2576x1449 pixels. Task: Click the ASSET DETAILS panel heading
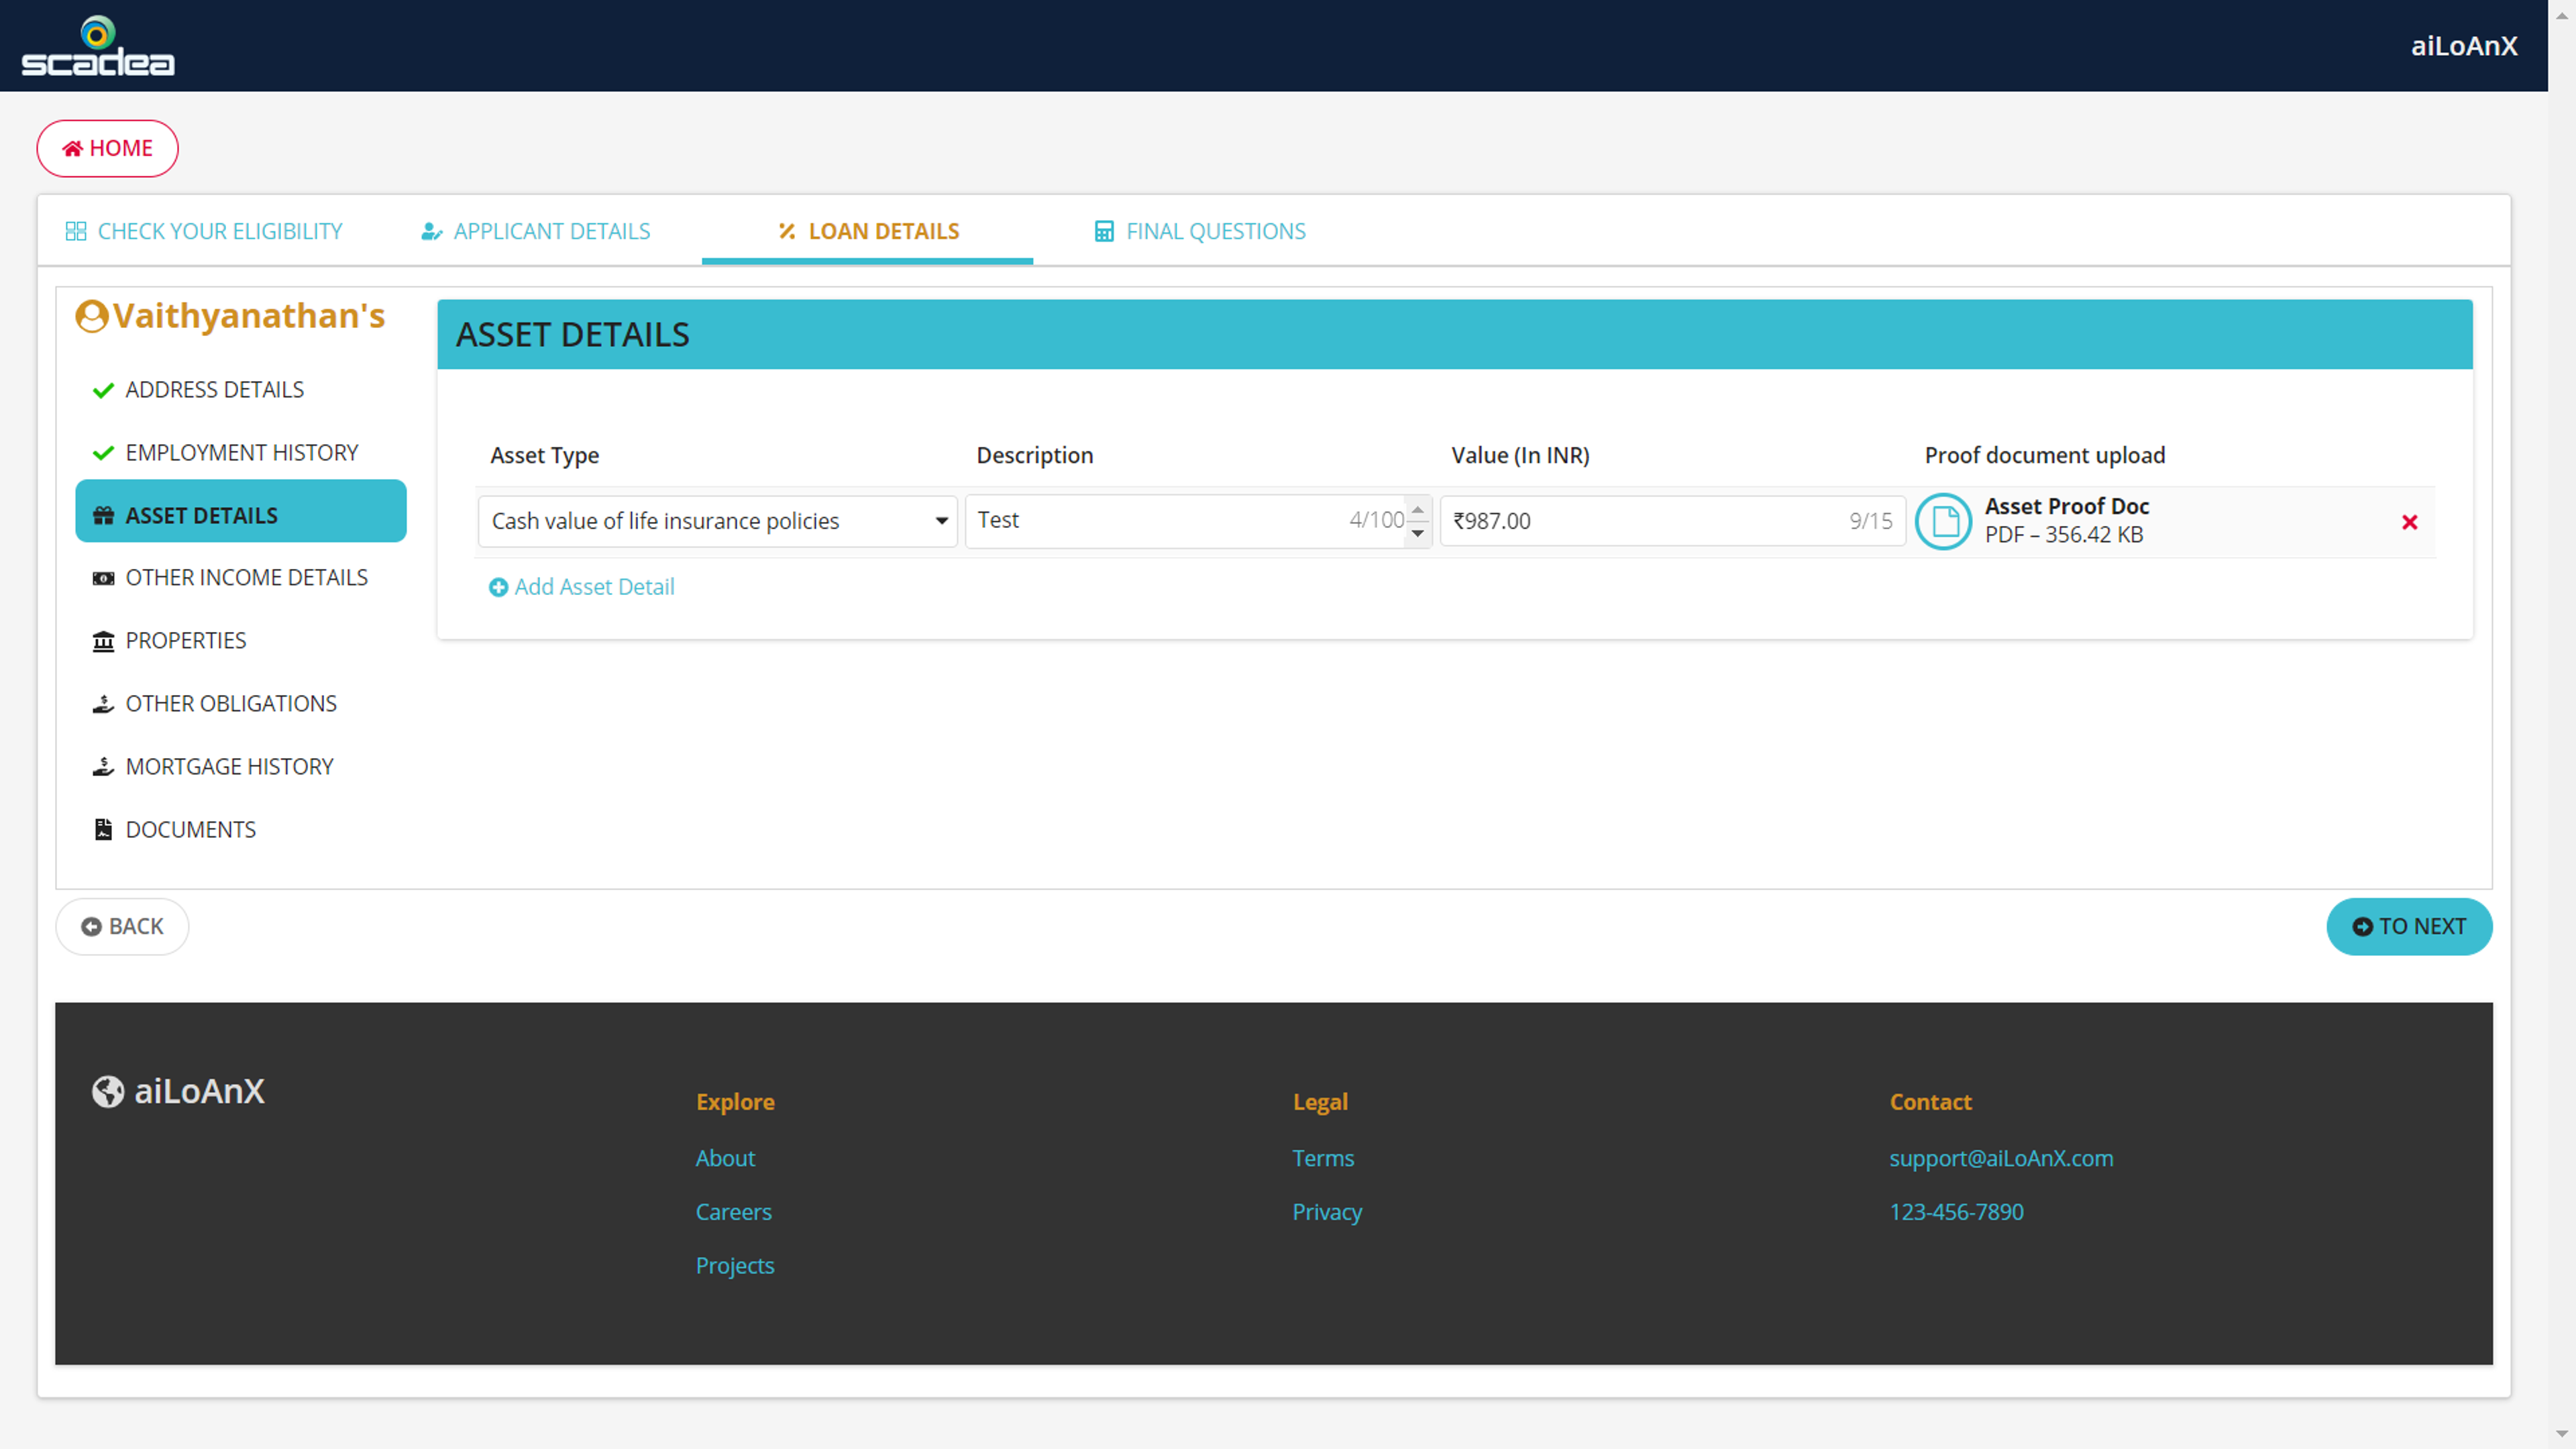coord(572,334)
